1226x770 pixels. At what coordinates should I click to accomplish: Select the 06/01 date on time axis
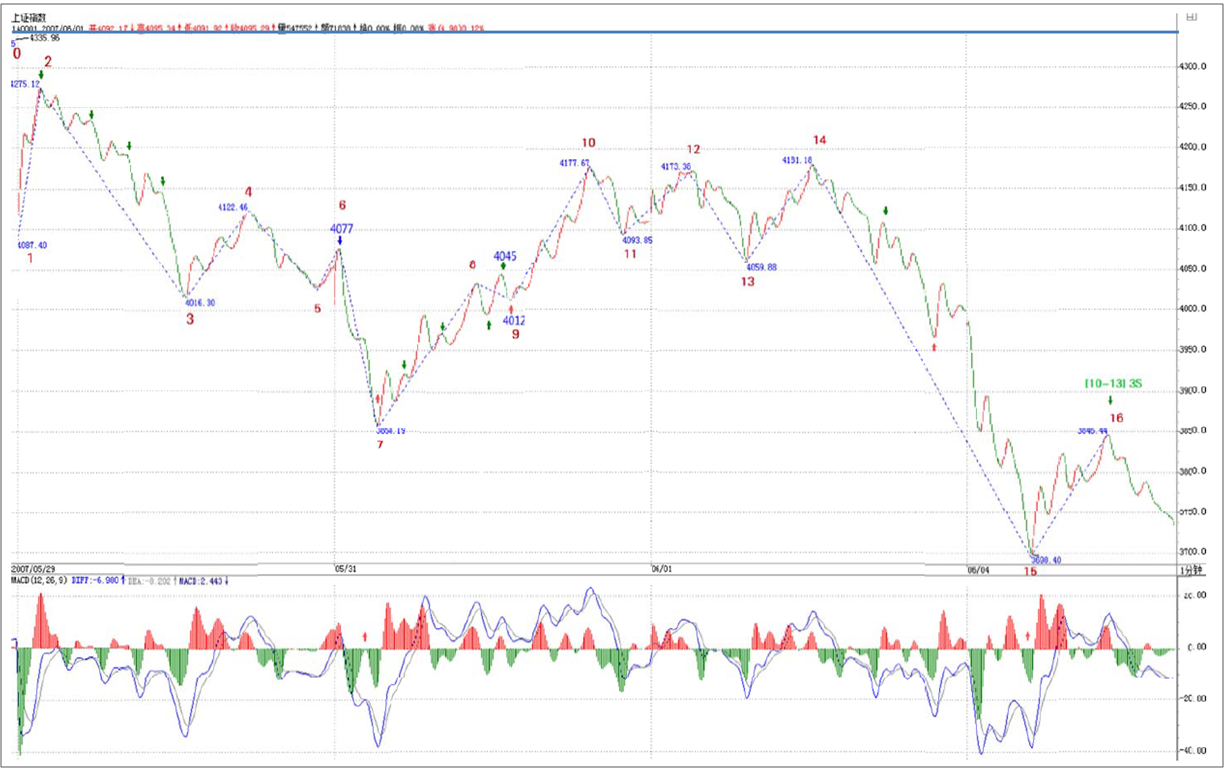(x=662, y=568)
